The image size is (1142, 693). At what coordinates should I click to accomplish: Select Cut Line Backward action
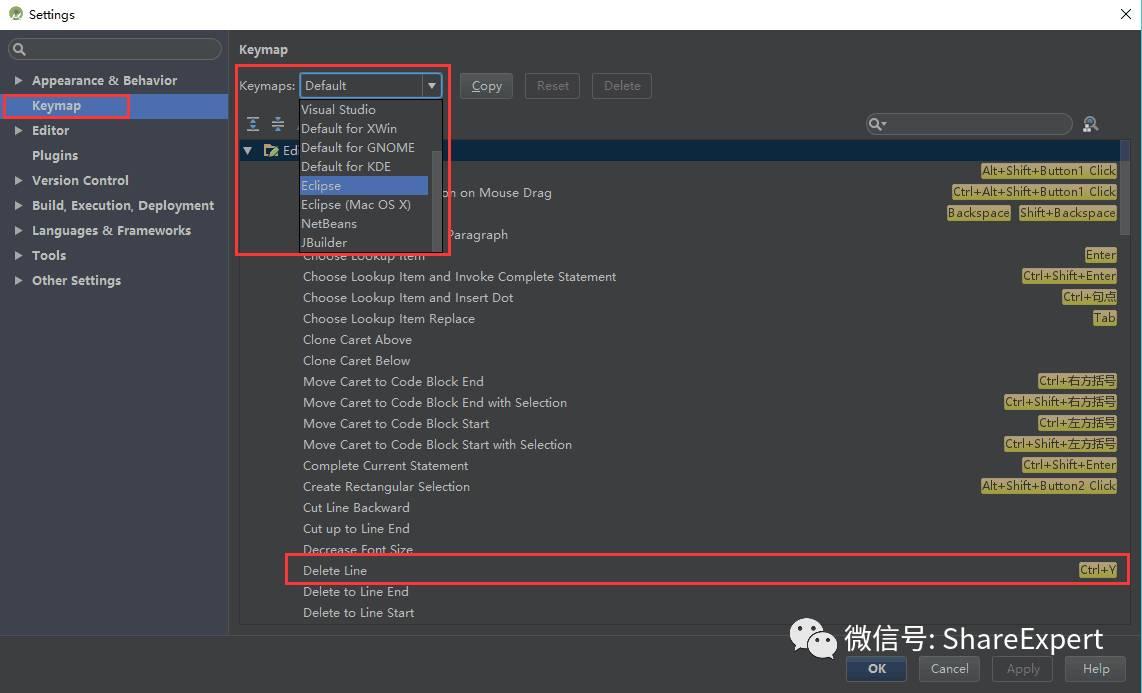click(356, 507)
